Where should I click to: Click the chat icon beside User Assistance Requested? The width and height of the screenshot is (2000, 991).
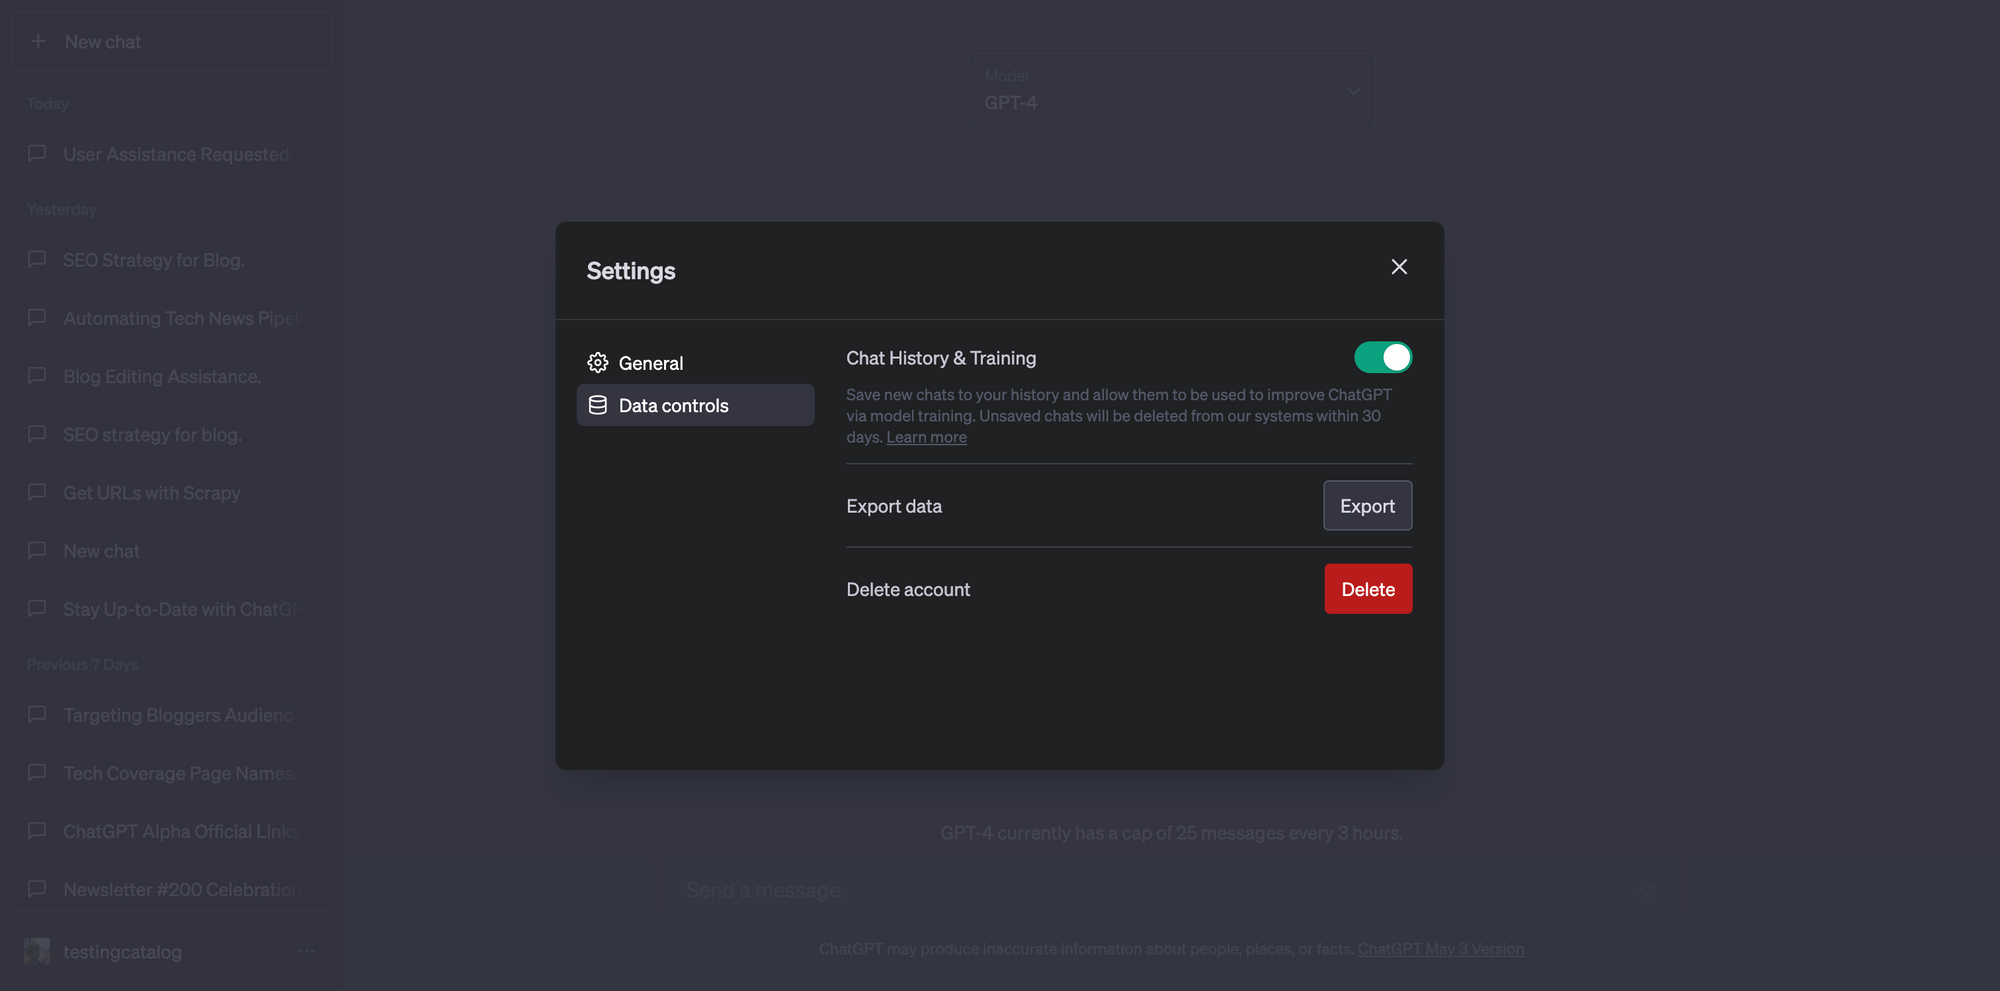click(x=37, y=153)
